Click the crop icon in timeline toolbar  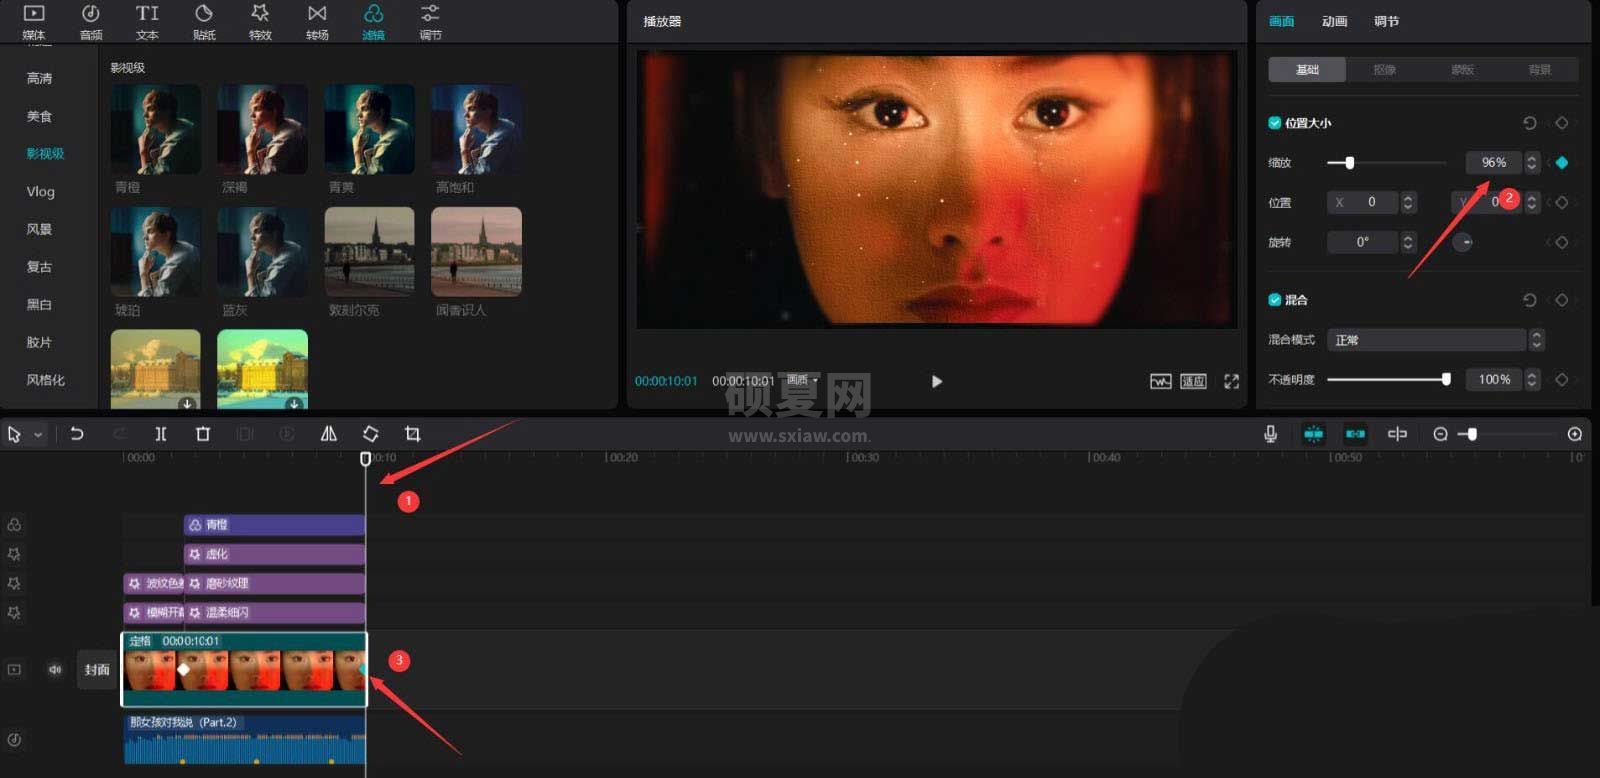point(412,434)
